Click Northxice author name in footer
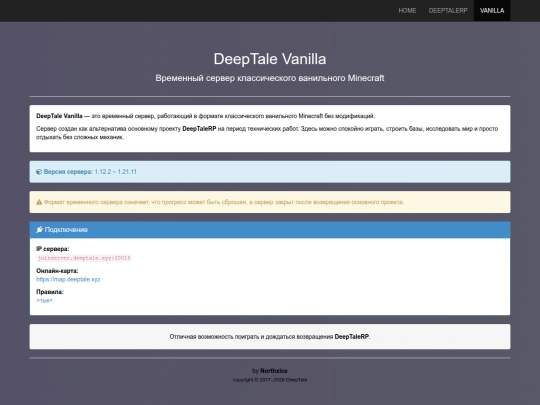This screenshot has height=405, width=540. [x=274, y=371]
